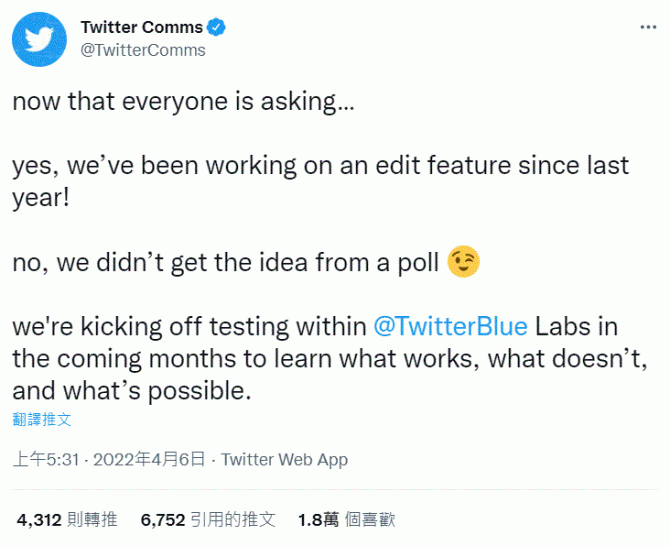
Task: Open the @TwitterComms handle
Action: click(143, 50)
